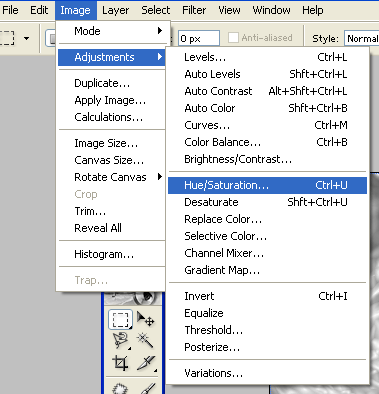Choose Calculations command
This screenshot has width=379, height=394.
coord(112,117)
